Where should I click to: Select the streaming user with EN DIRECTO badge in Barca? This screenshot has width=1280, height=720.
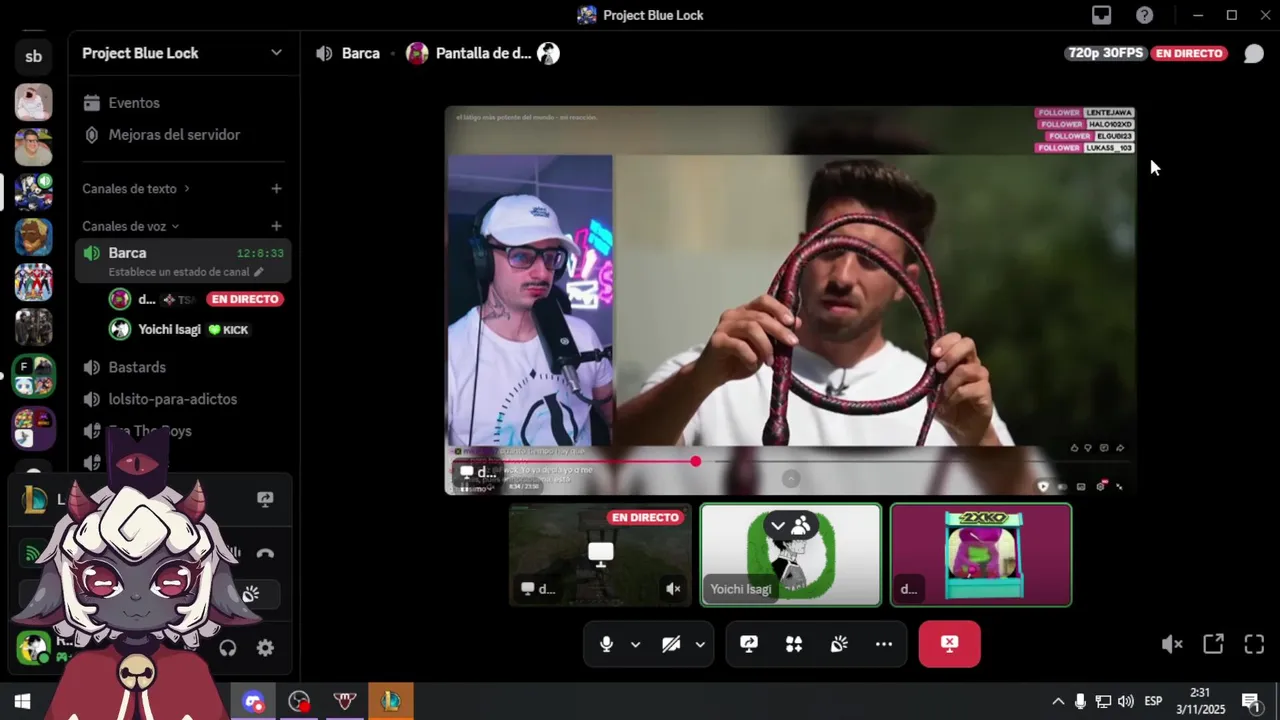197,299
